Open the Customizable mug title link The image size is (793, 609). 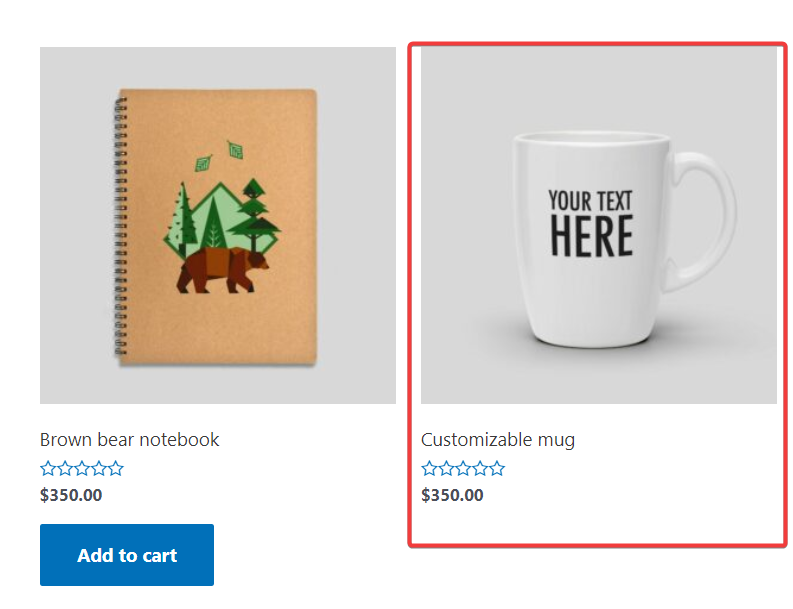click(497, 439)
